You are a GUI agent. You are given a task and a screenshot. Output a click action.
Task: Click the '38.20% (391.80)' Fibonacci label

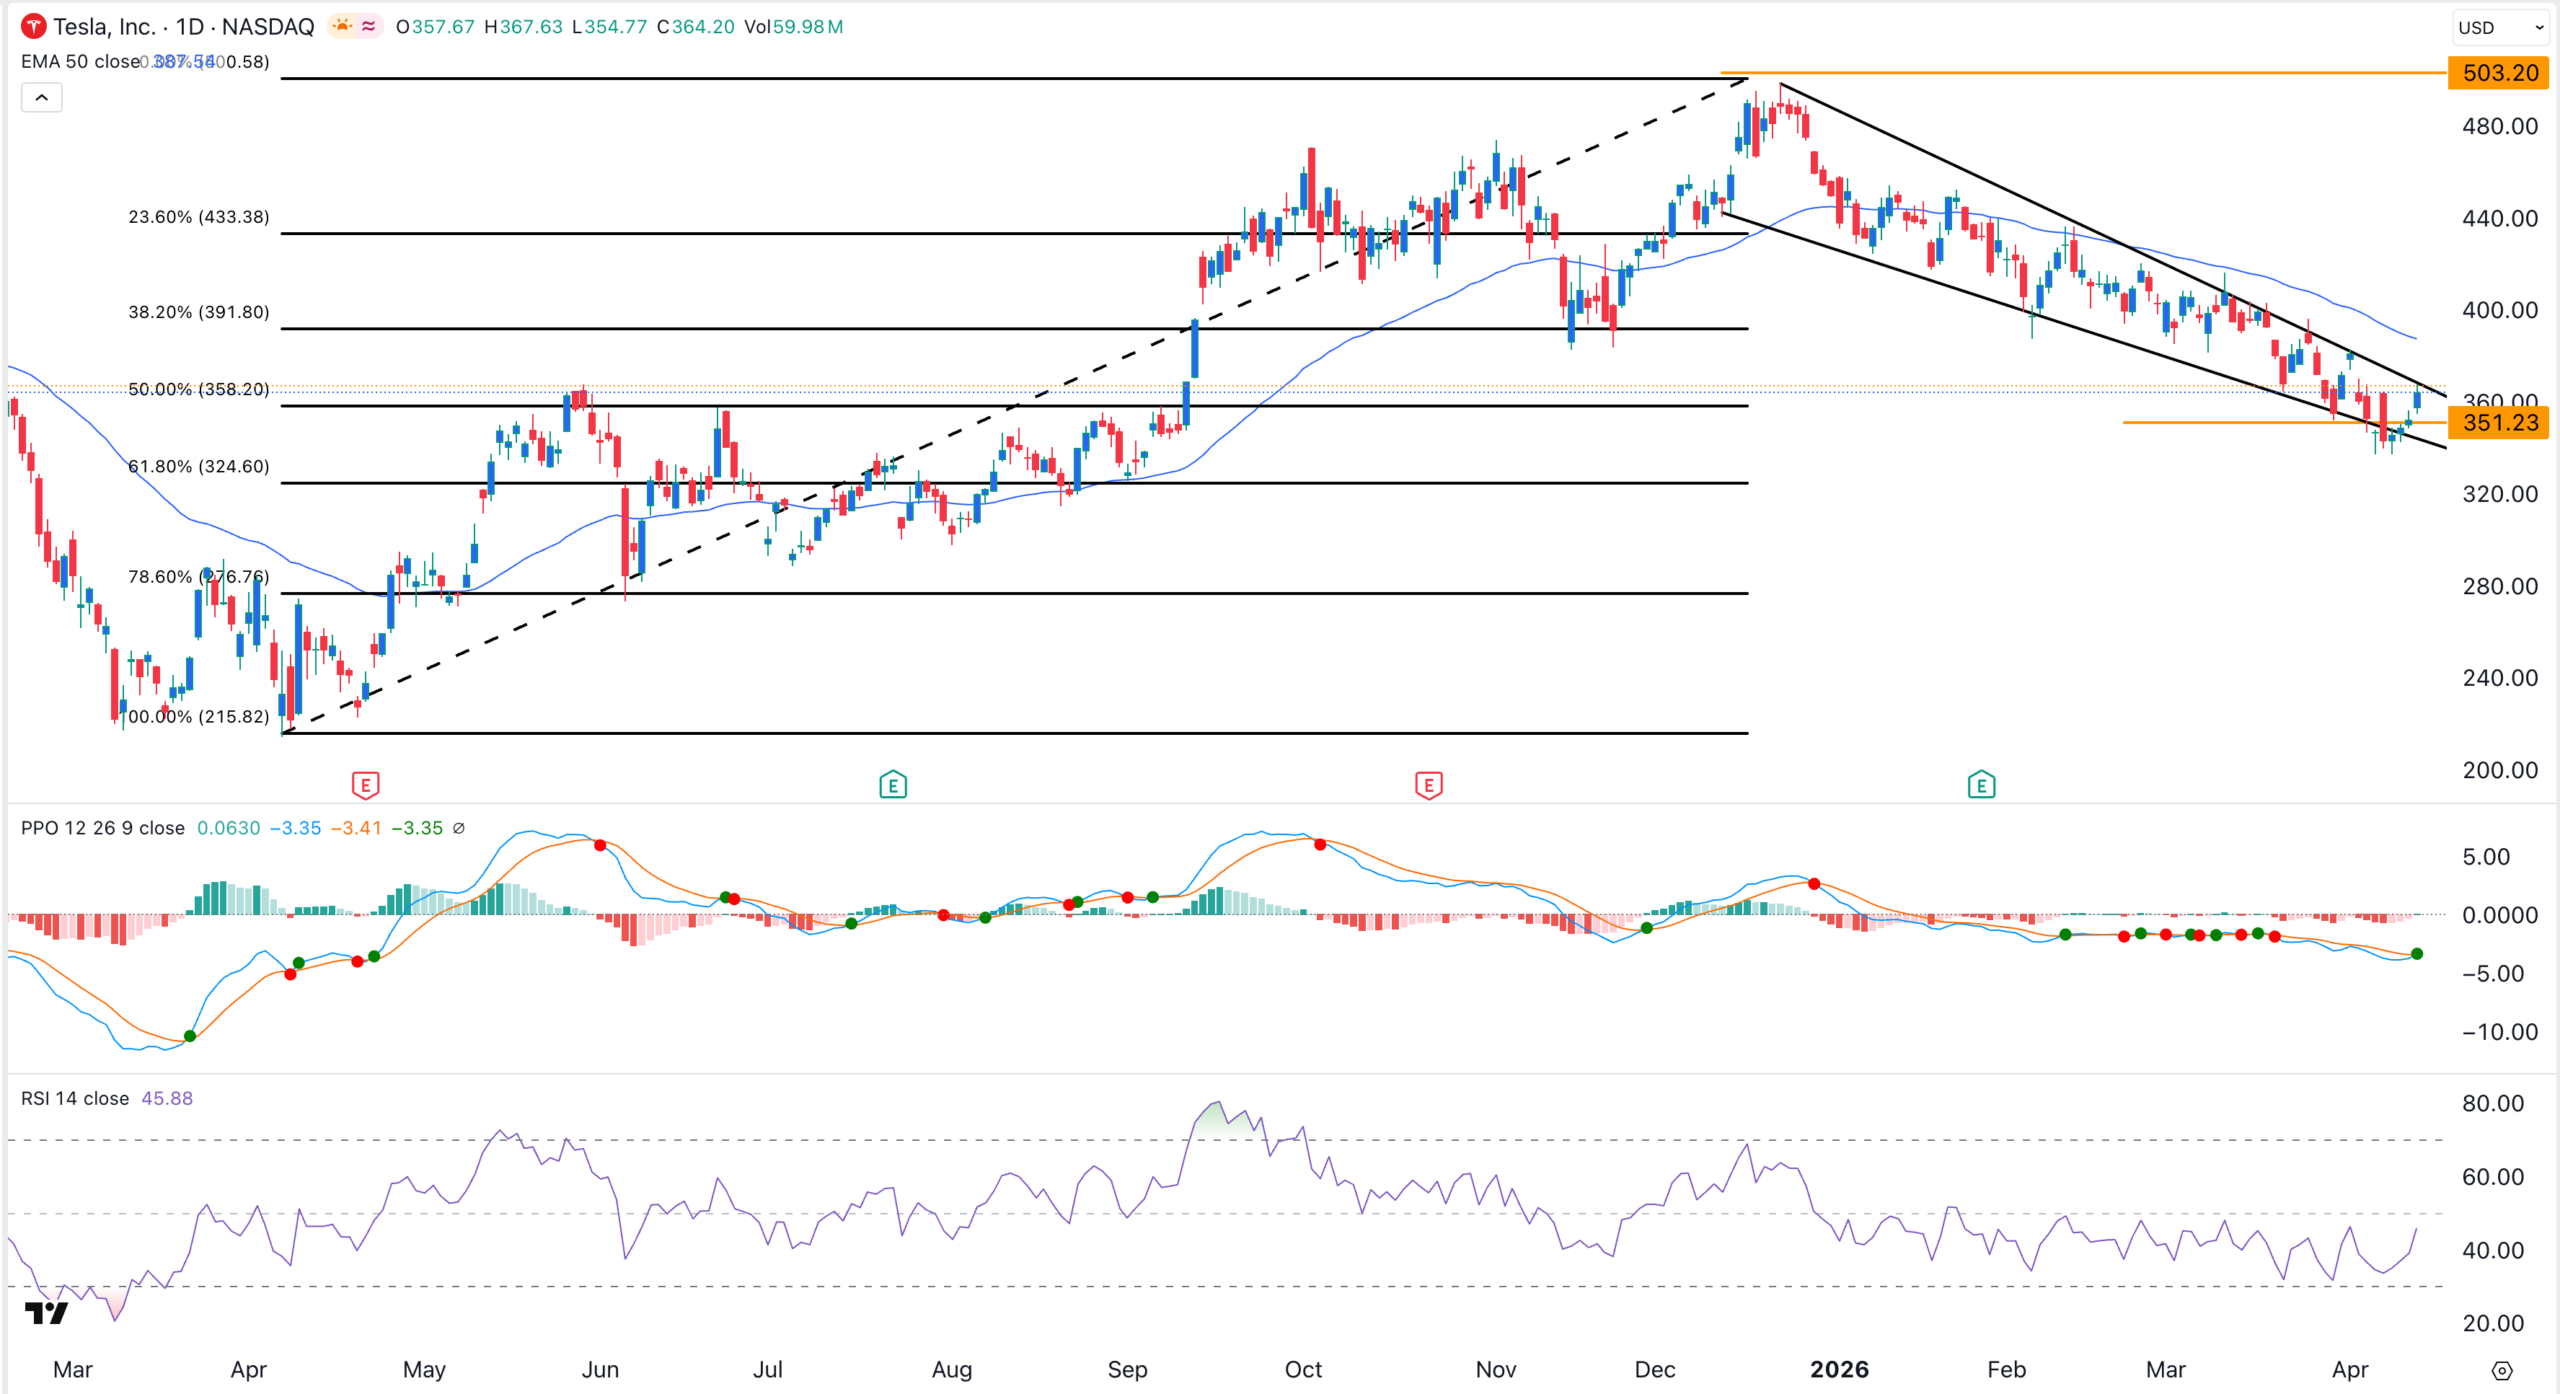199,312
